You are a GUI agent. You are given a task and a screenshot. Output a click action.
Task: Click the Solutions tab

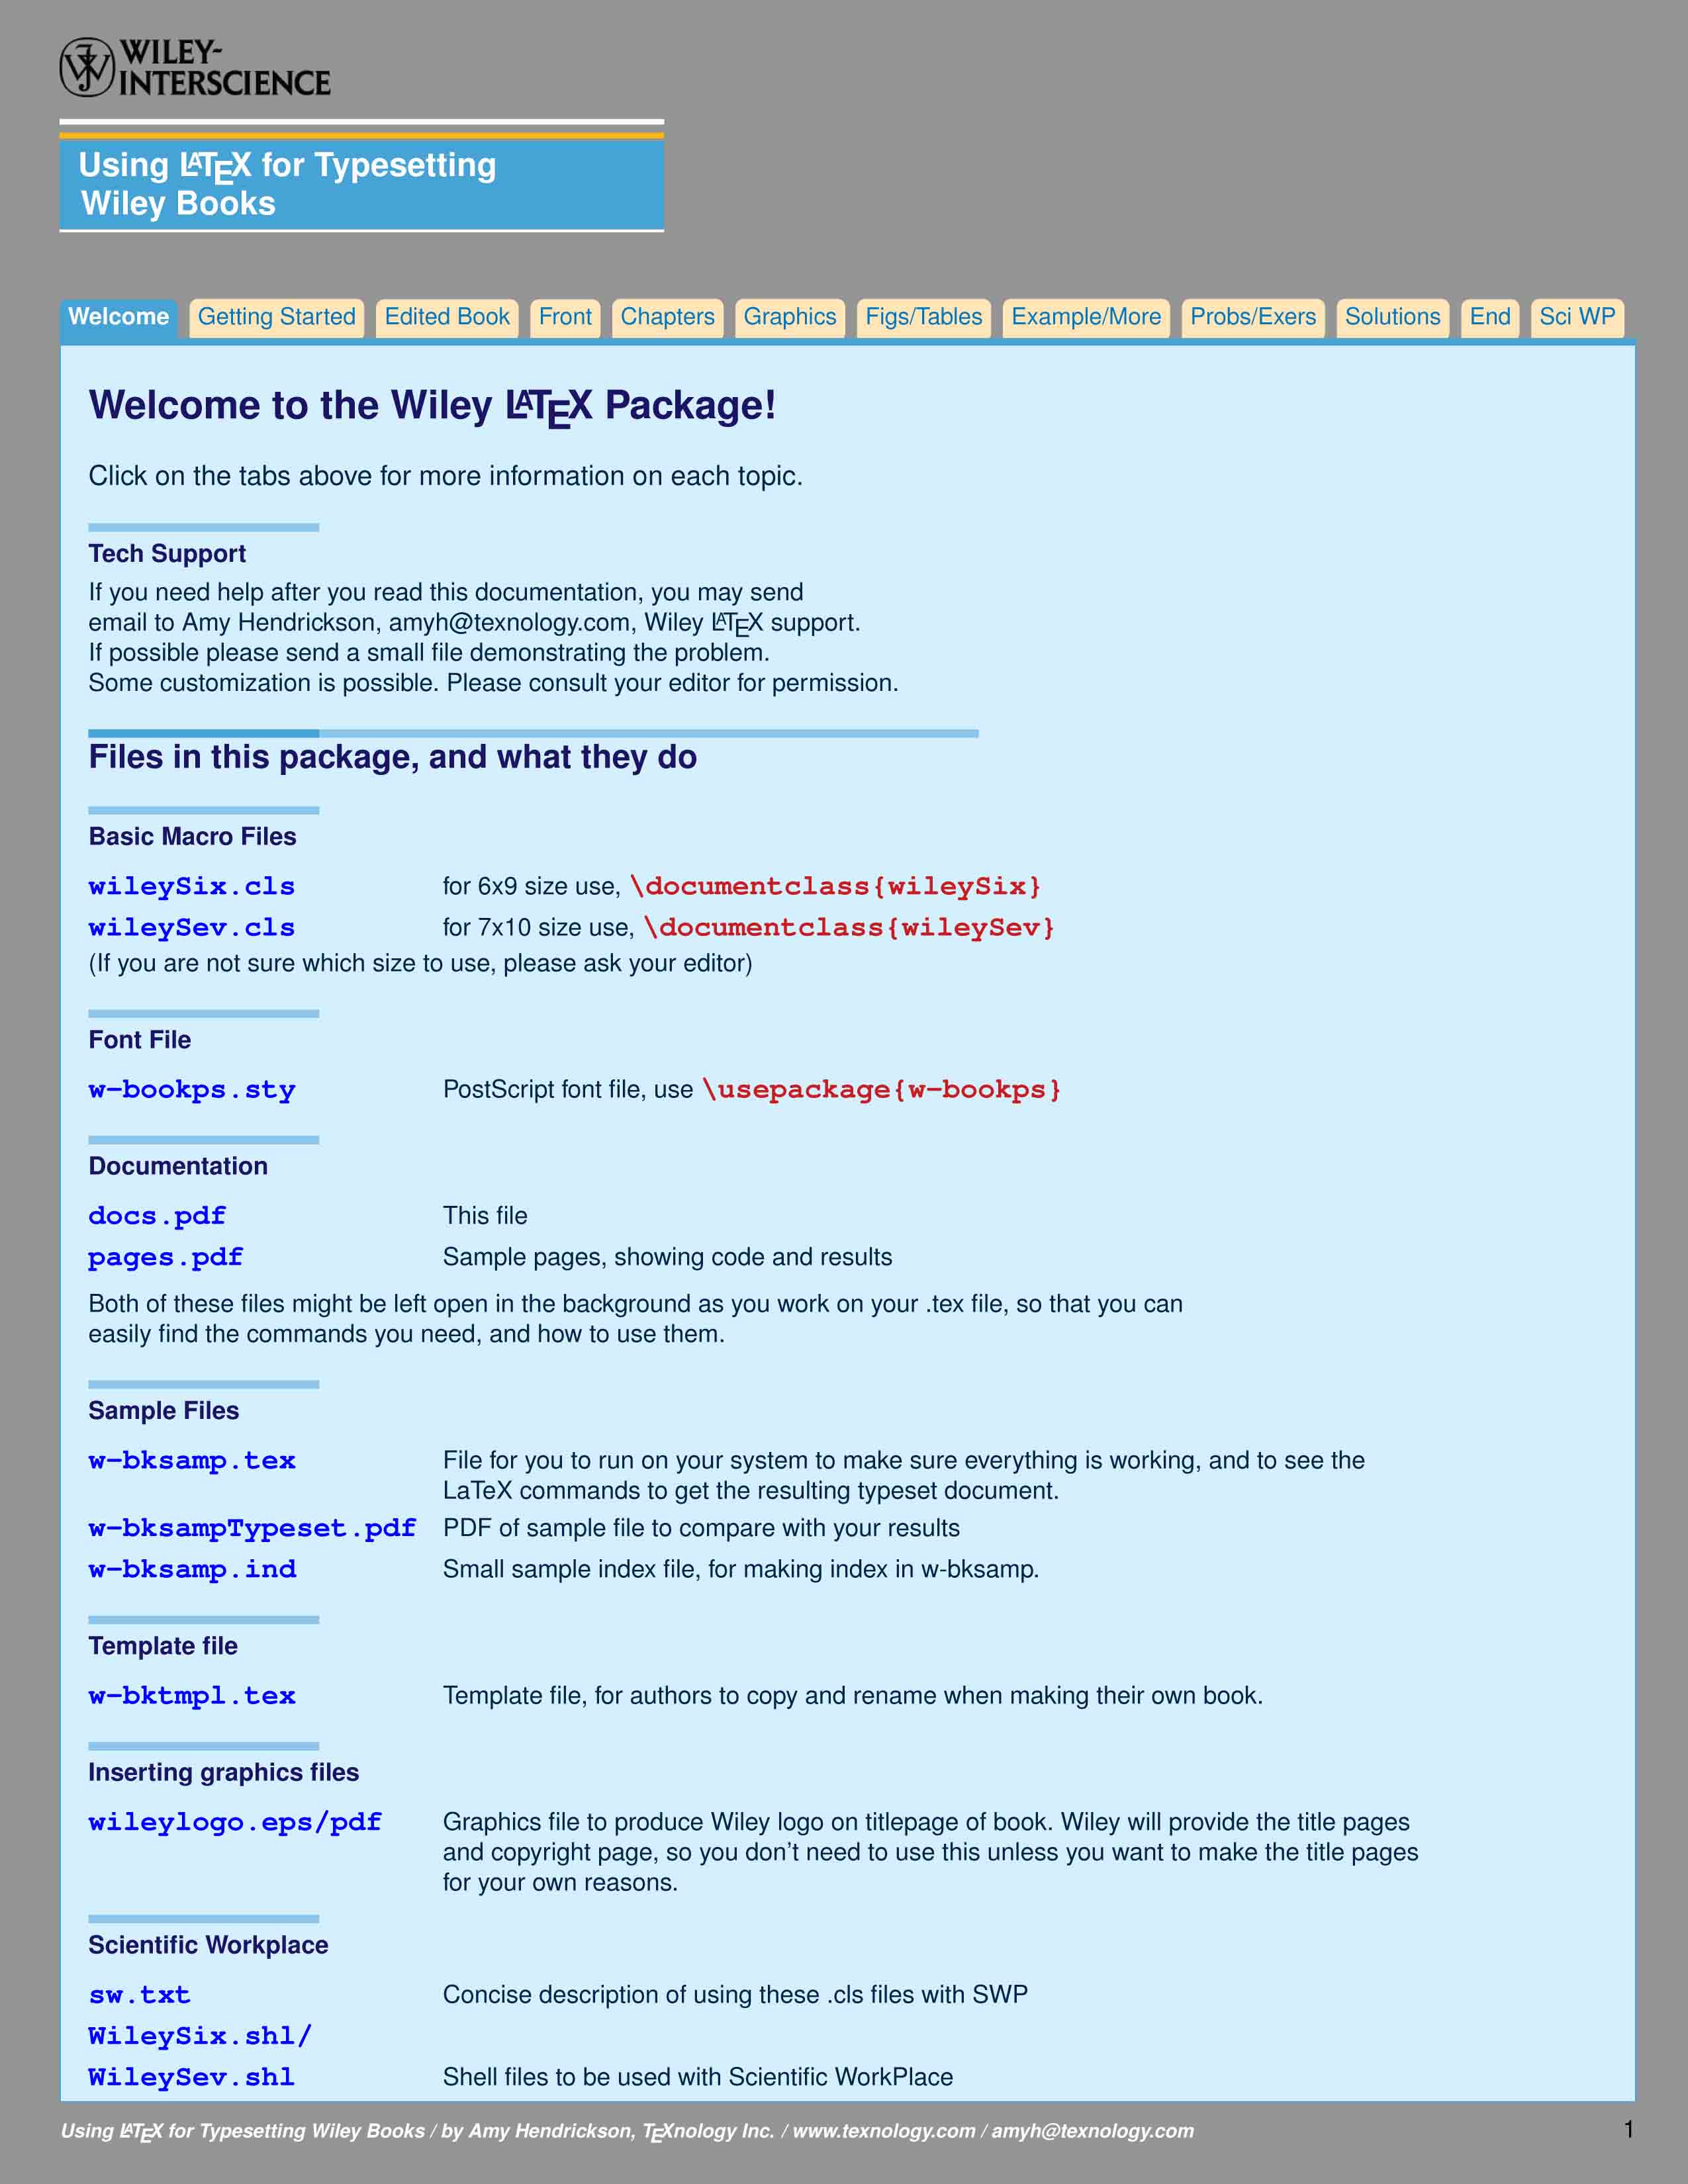point(1390,316)
